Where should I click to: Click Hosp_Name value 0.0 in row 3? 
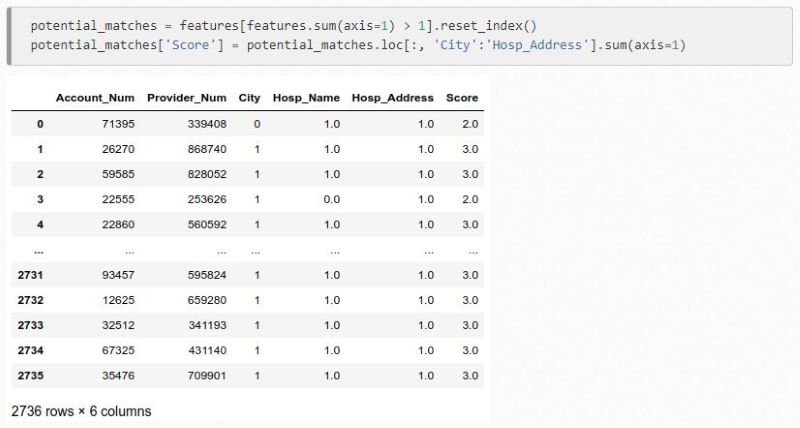[x=332, y=199]
